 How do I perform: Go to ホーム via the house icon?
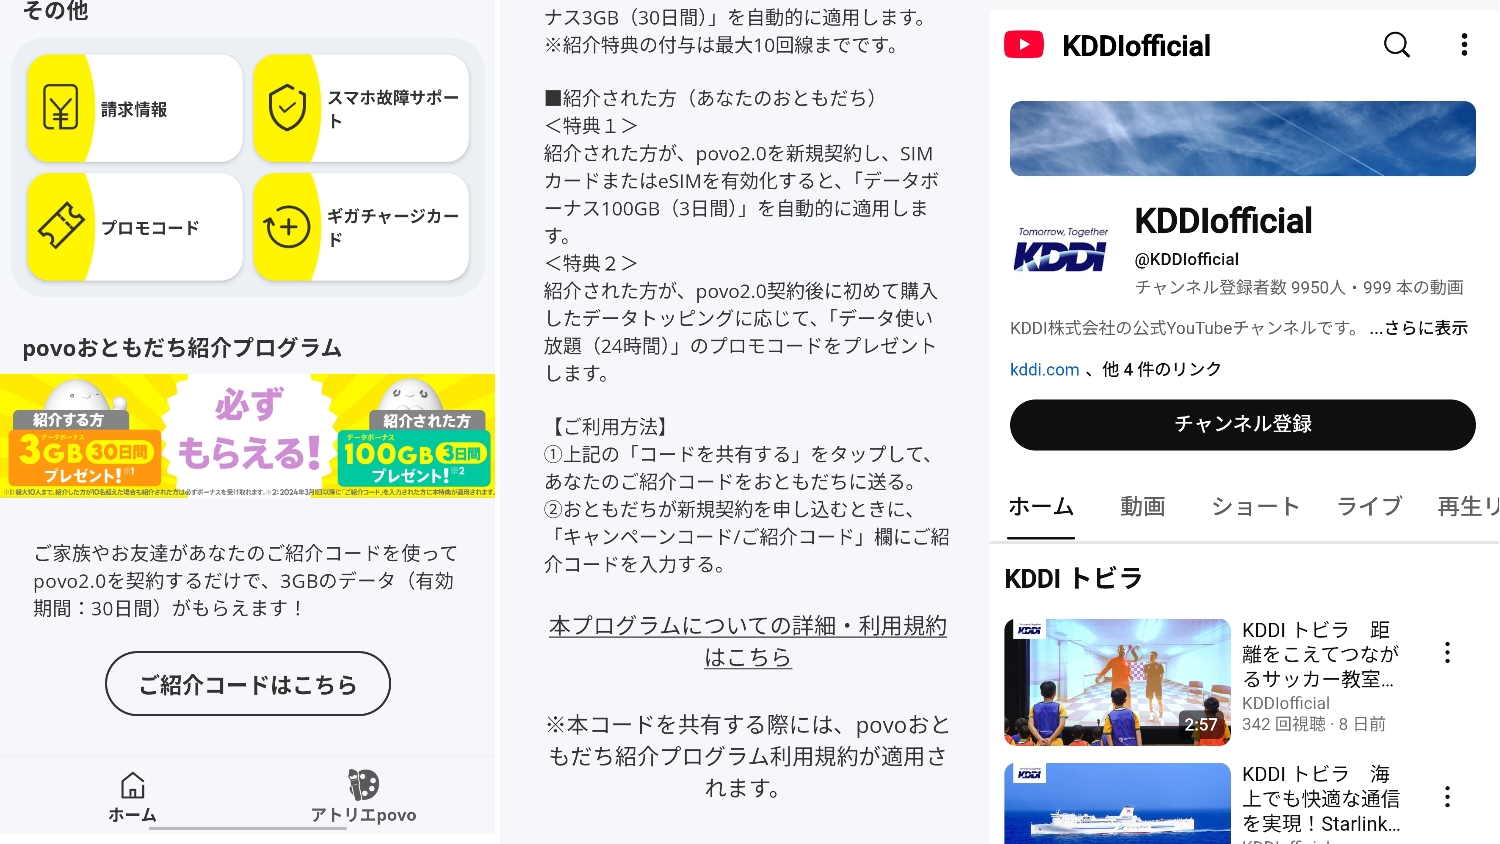click(132, 785)
